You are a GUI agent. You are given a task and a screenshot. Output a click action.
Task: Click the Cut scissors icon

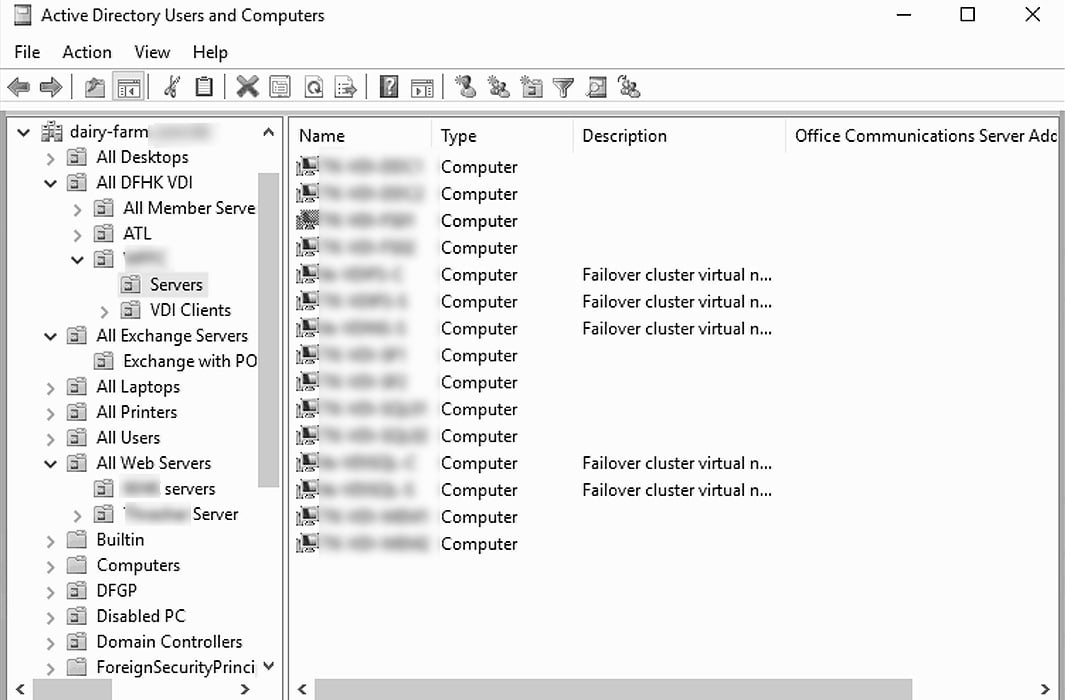pyautogui.click(x=172, y=87)
